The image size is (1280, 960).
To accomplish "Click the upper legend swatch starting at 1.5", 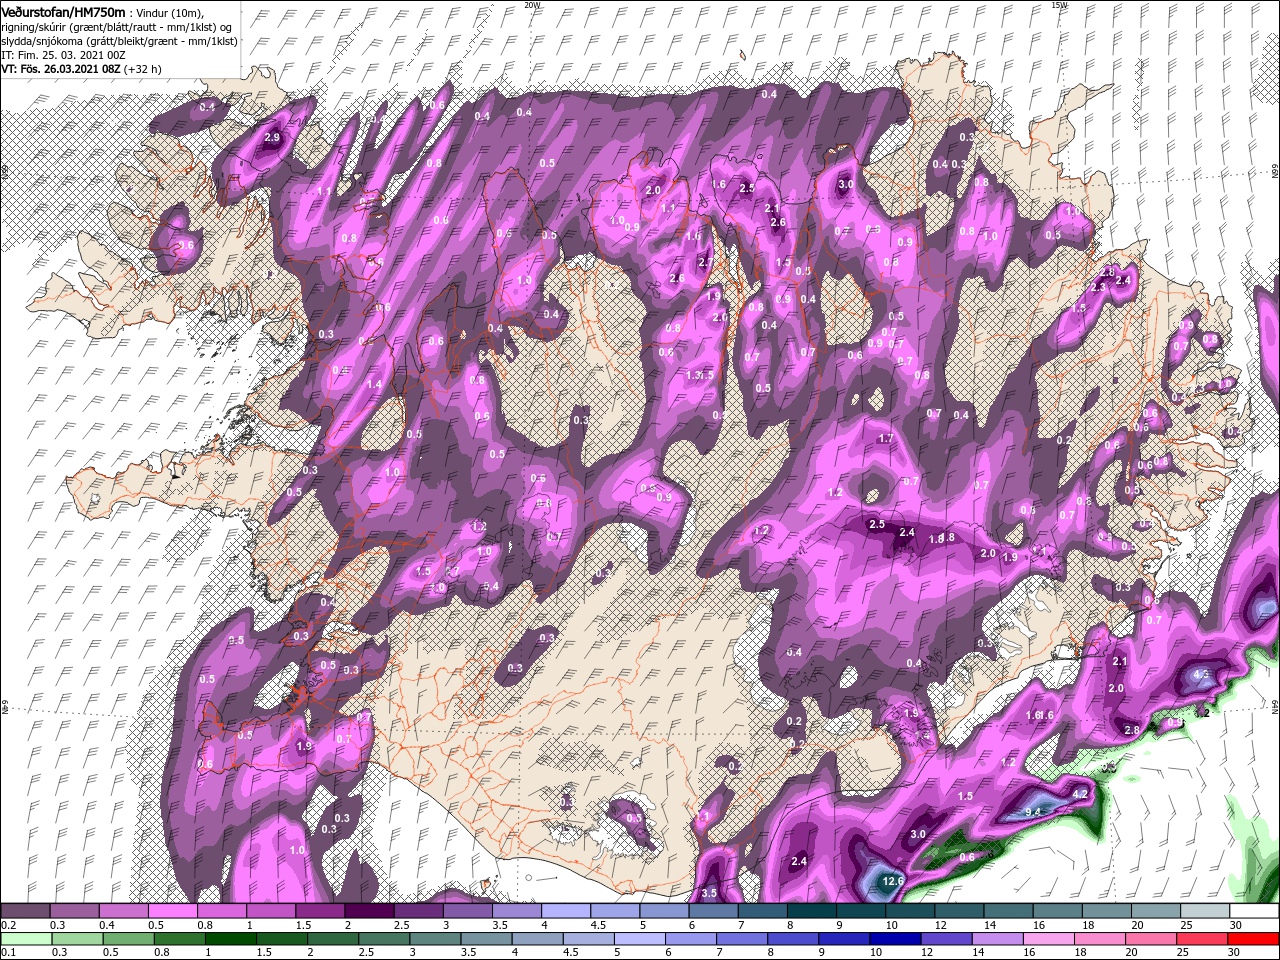I will point(319,911).
